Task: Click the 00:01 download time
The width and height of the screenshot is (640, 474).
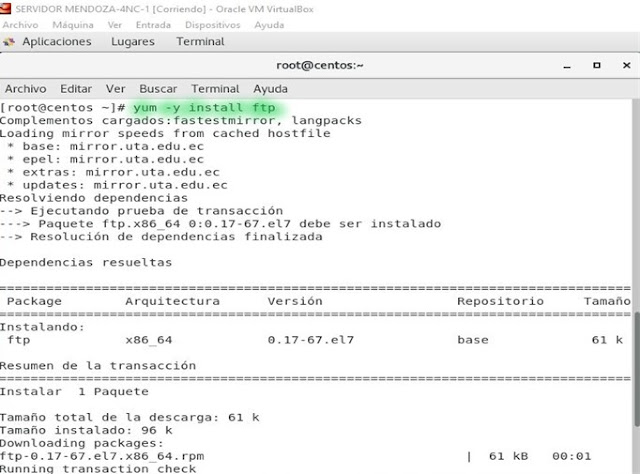Action: (x=571, y=456)
